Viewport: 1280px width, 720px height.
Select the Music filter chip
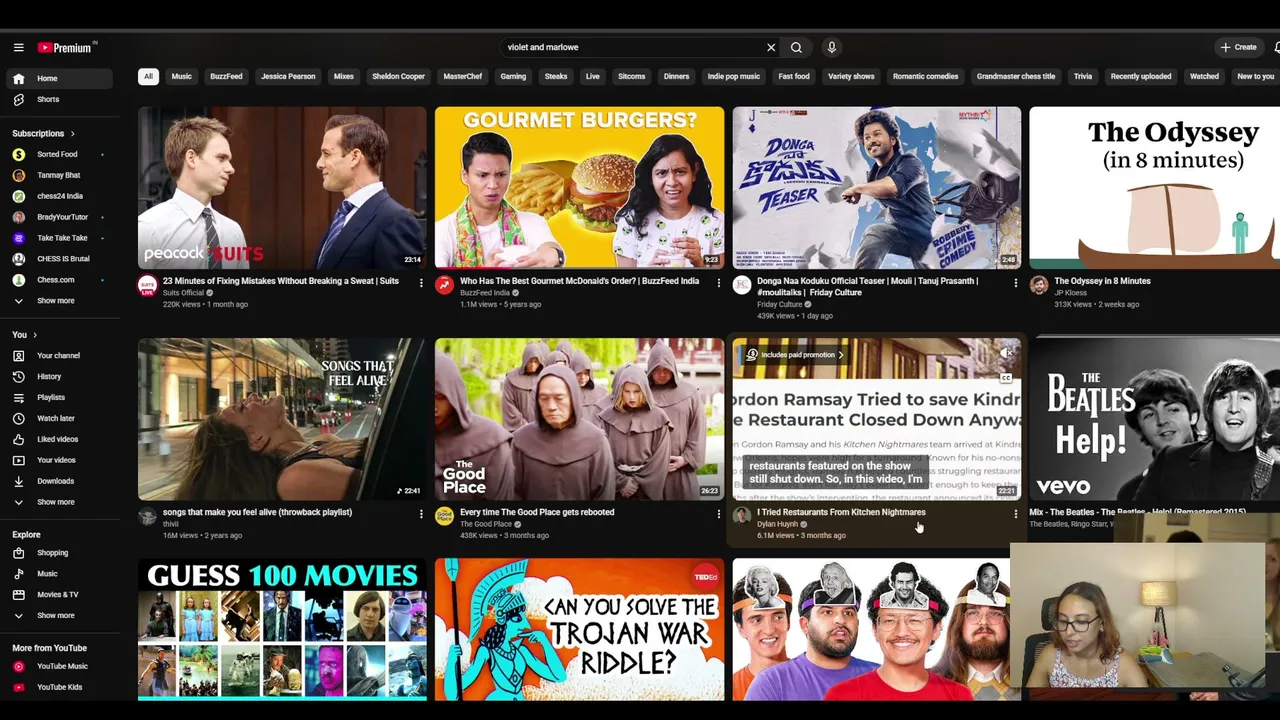181,76
